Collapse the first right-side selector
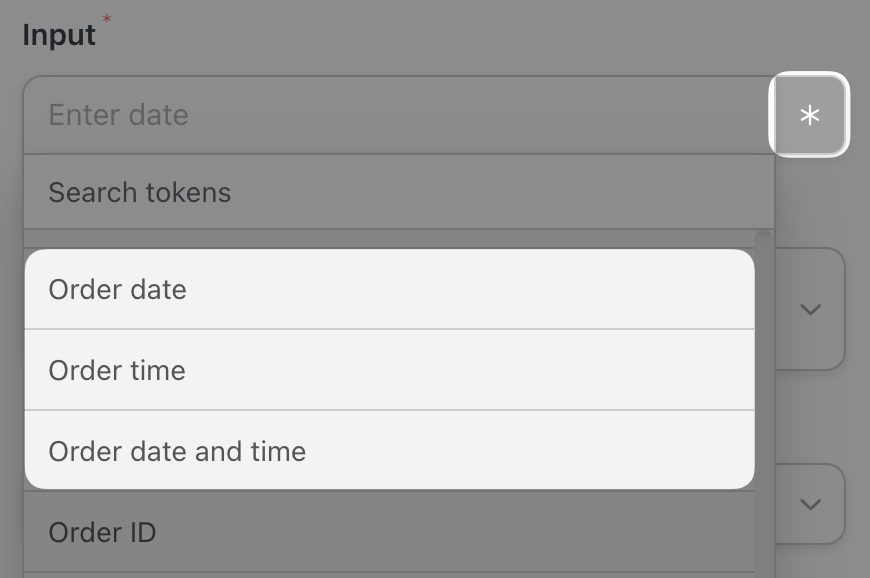 click(810, 309)
